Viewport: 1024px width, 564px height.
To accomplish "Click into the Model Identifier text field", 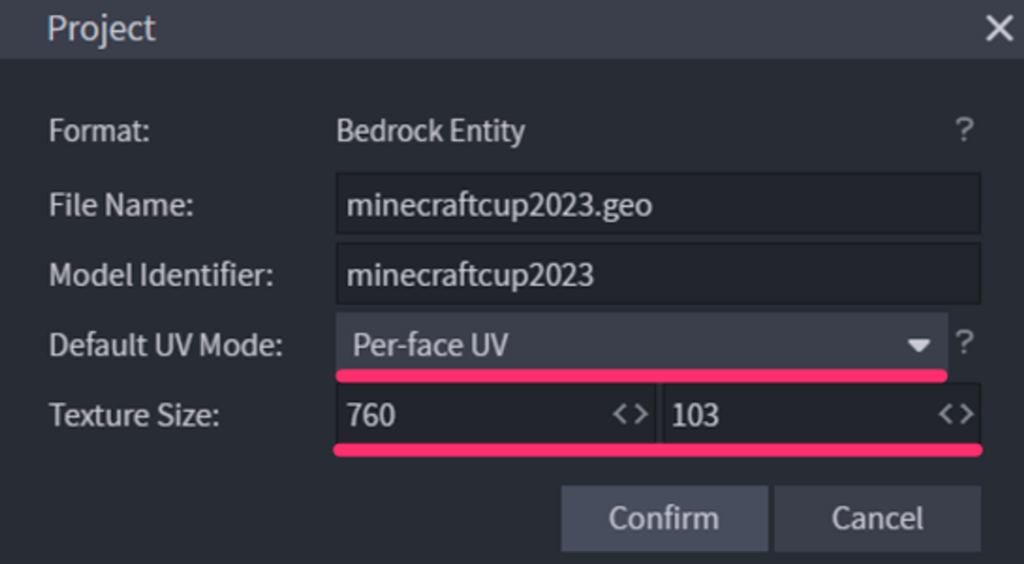I will coord(657,274).
